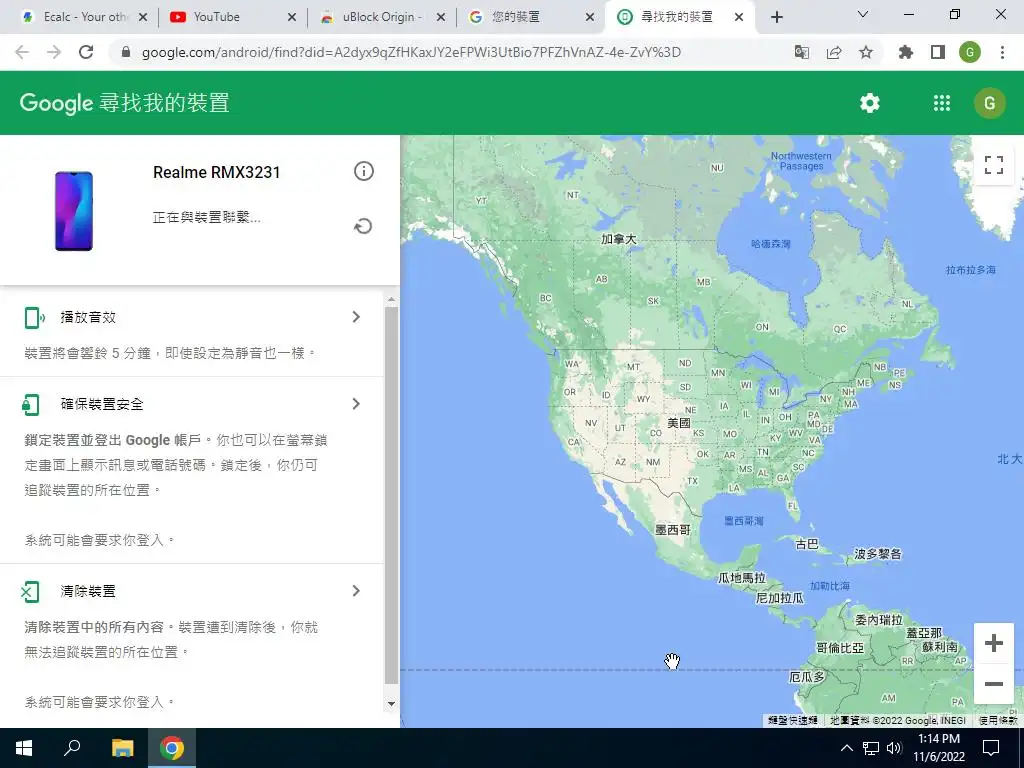Viewport: 1024px width, 768px height.
Task: Open Find My Device settings gear
Action: [869, 103]
